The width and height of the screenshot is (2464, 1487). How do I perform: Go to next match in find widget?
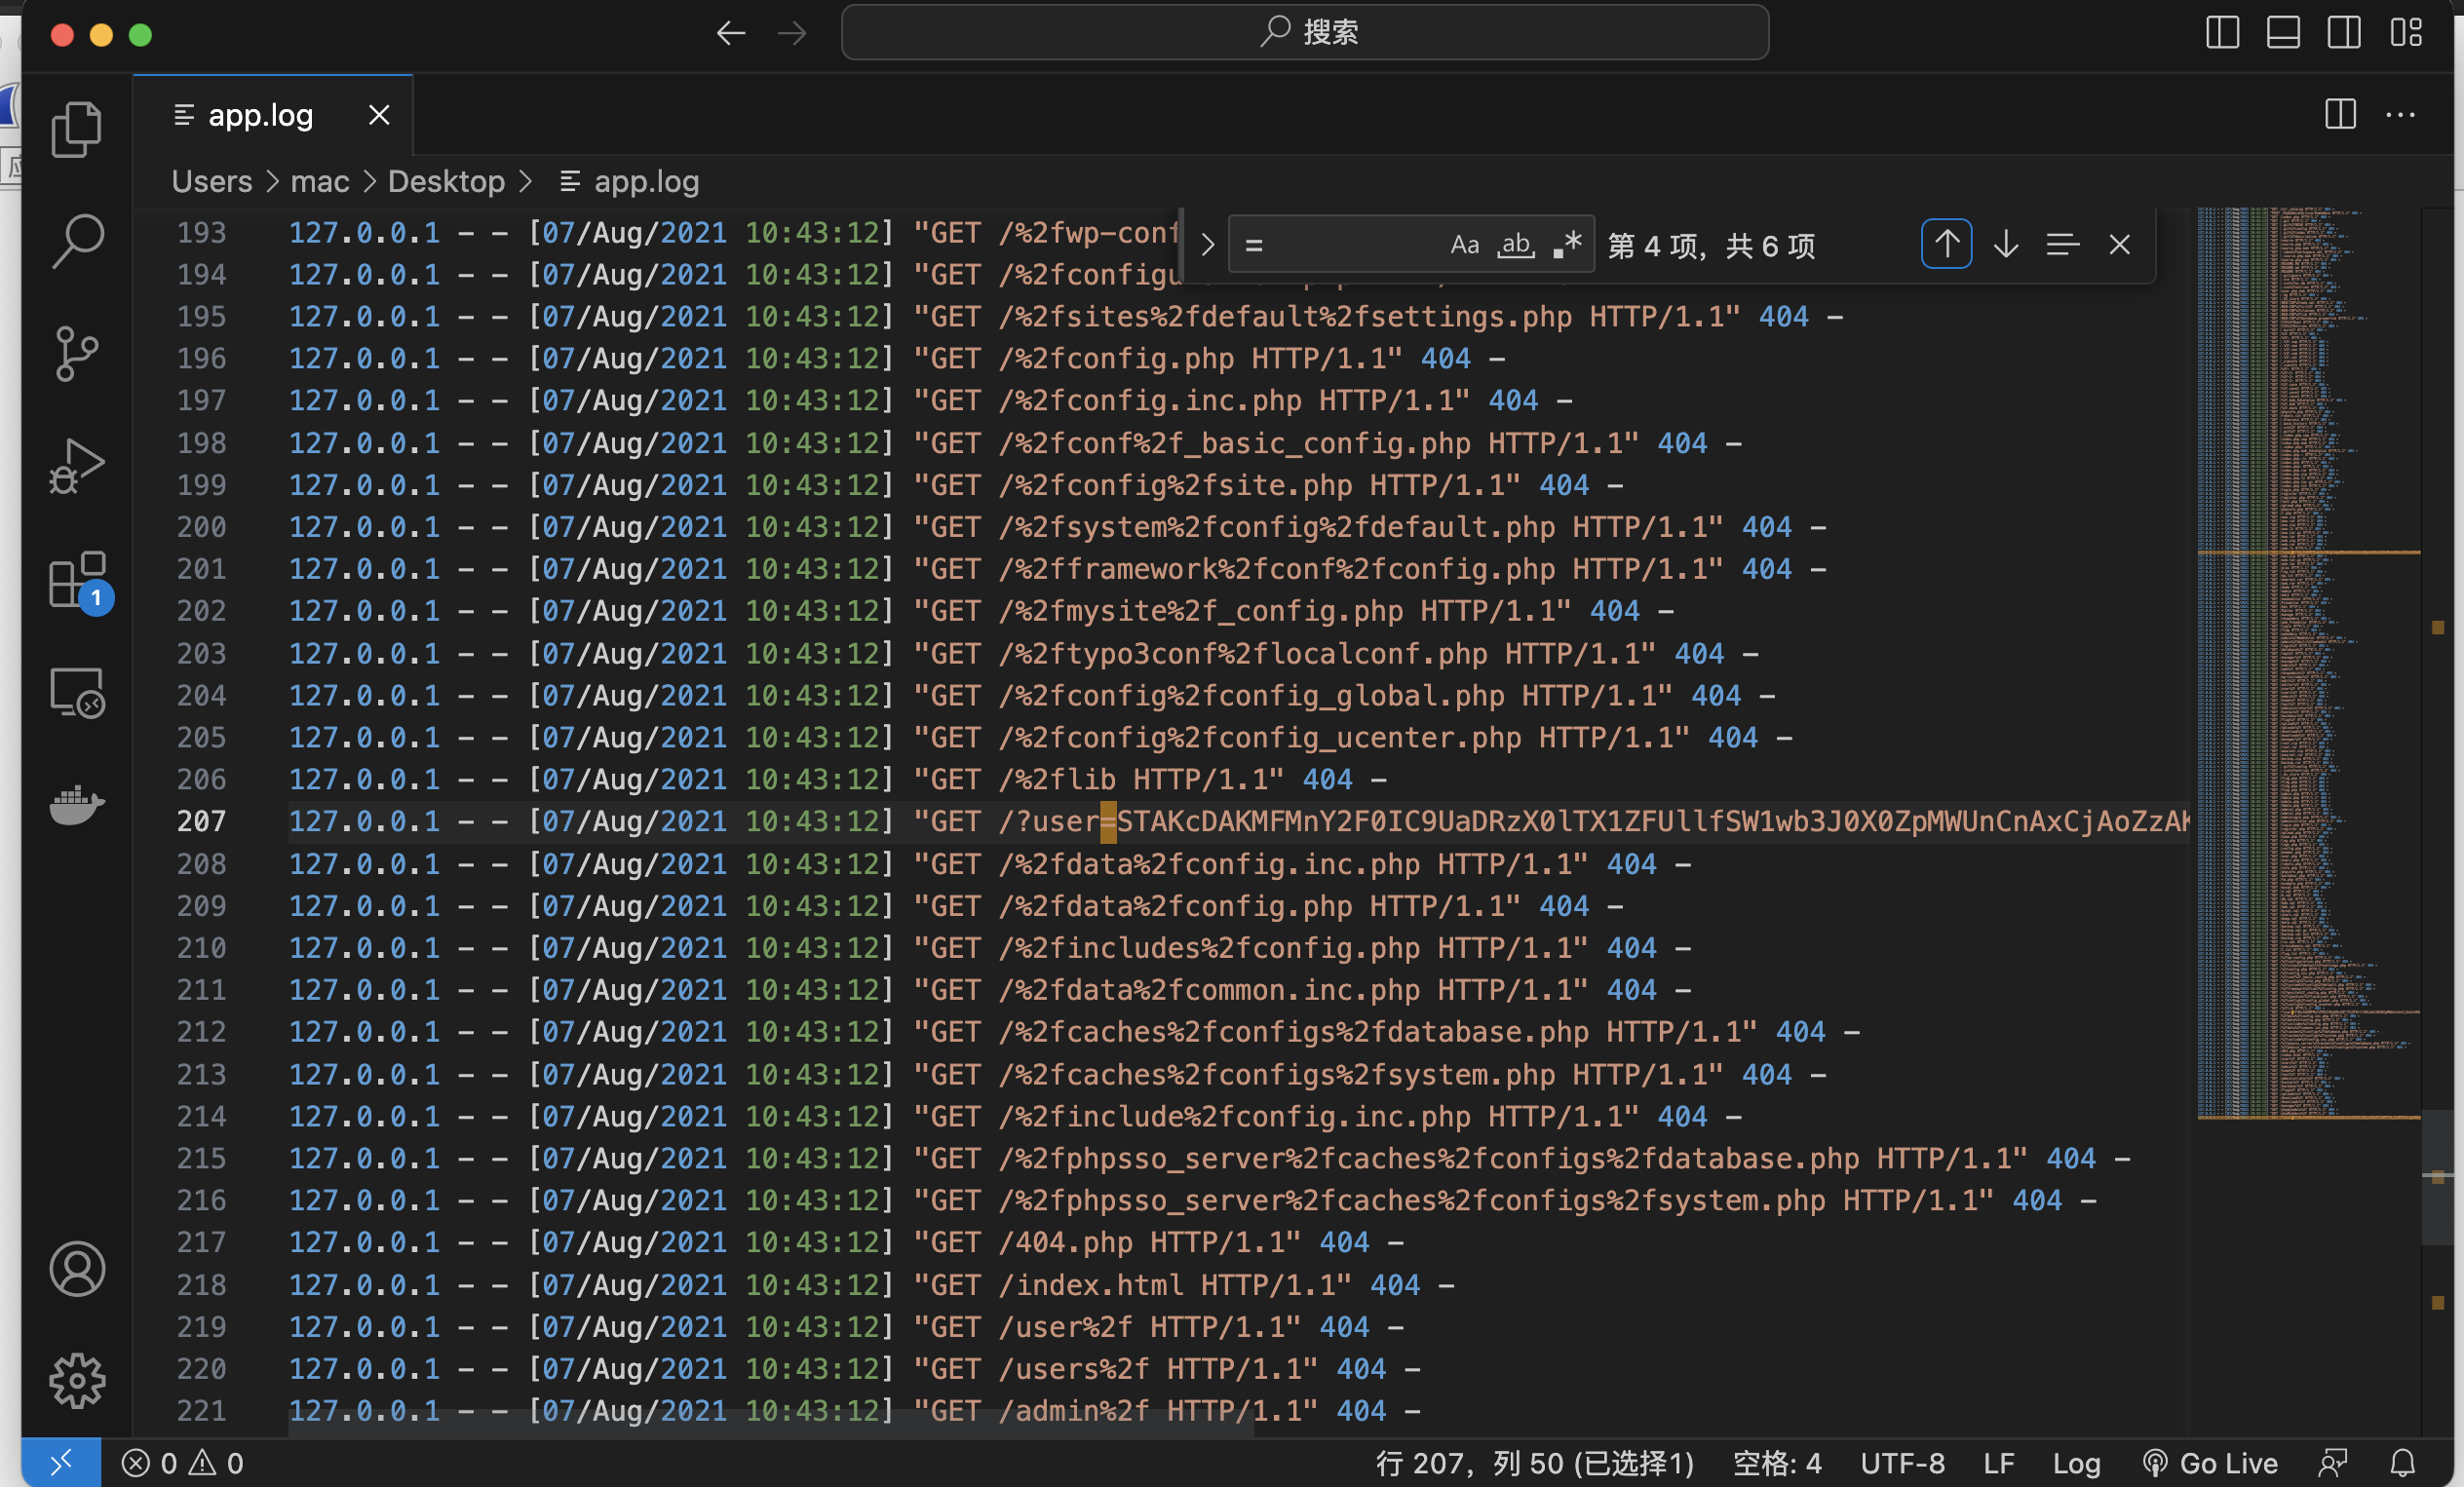(2006, 244)
